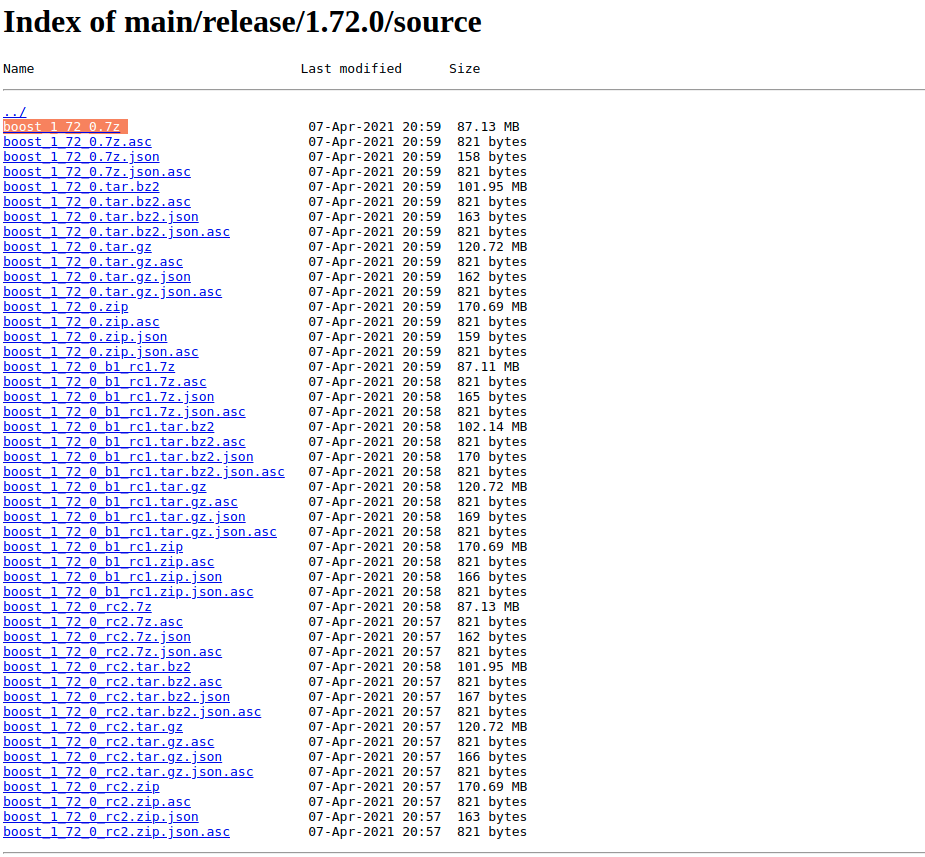Download boost_1_72_0_rc2.zip archive
The image size is (925, 857).
pos(81,787)
